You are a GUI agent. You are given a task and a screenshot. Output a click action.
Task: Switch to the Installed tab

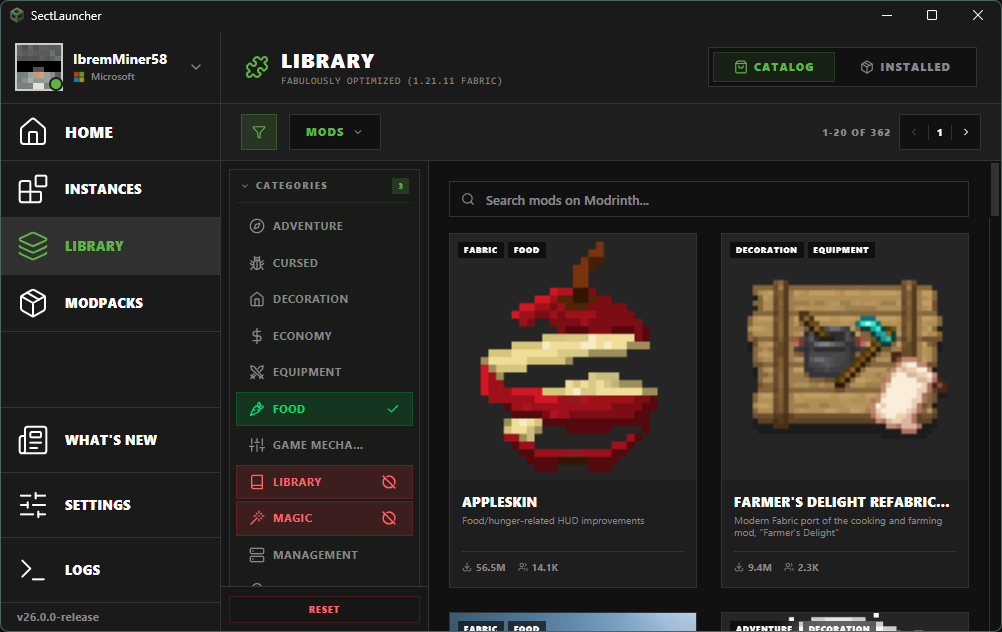click(x=904, y=67)
